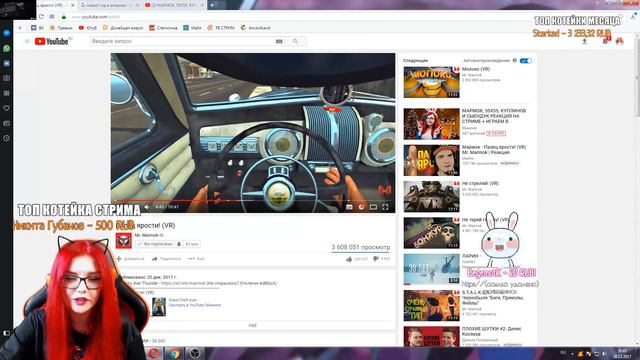Click the taskbar clock
The width and height of the screenshot is (640, 360).
pyautogui.click(x=623, y=353)
